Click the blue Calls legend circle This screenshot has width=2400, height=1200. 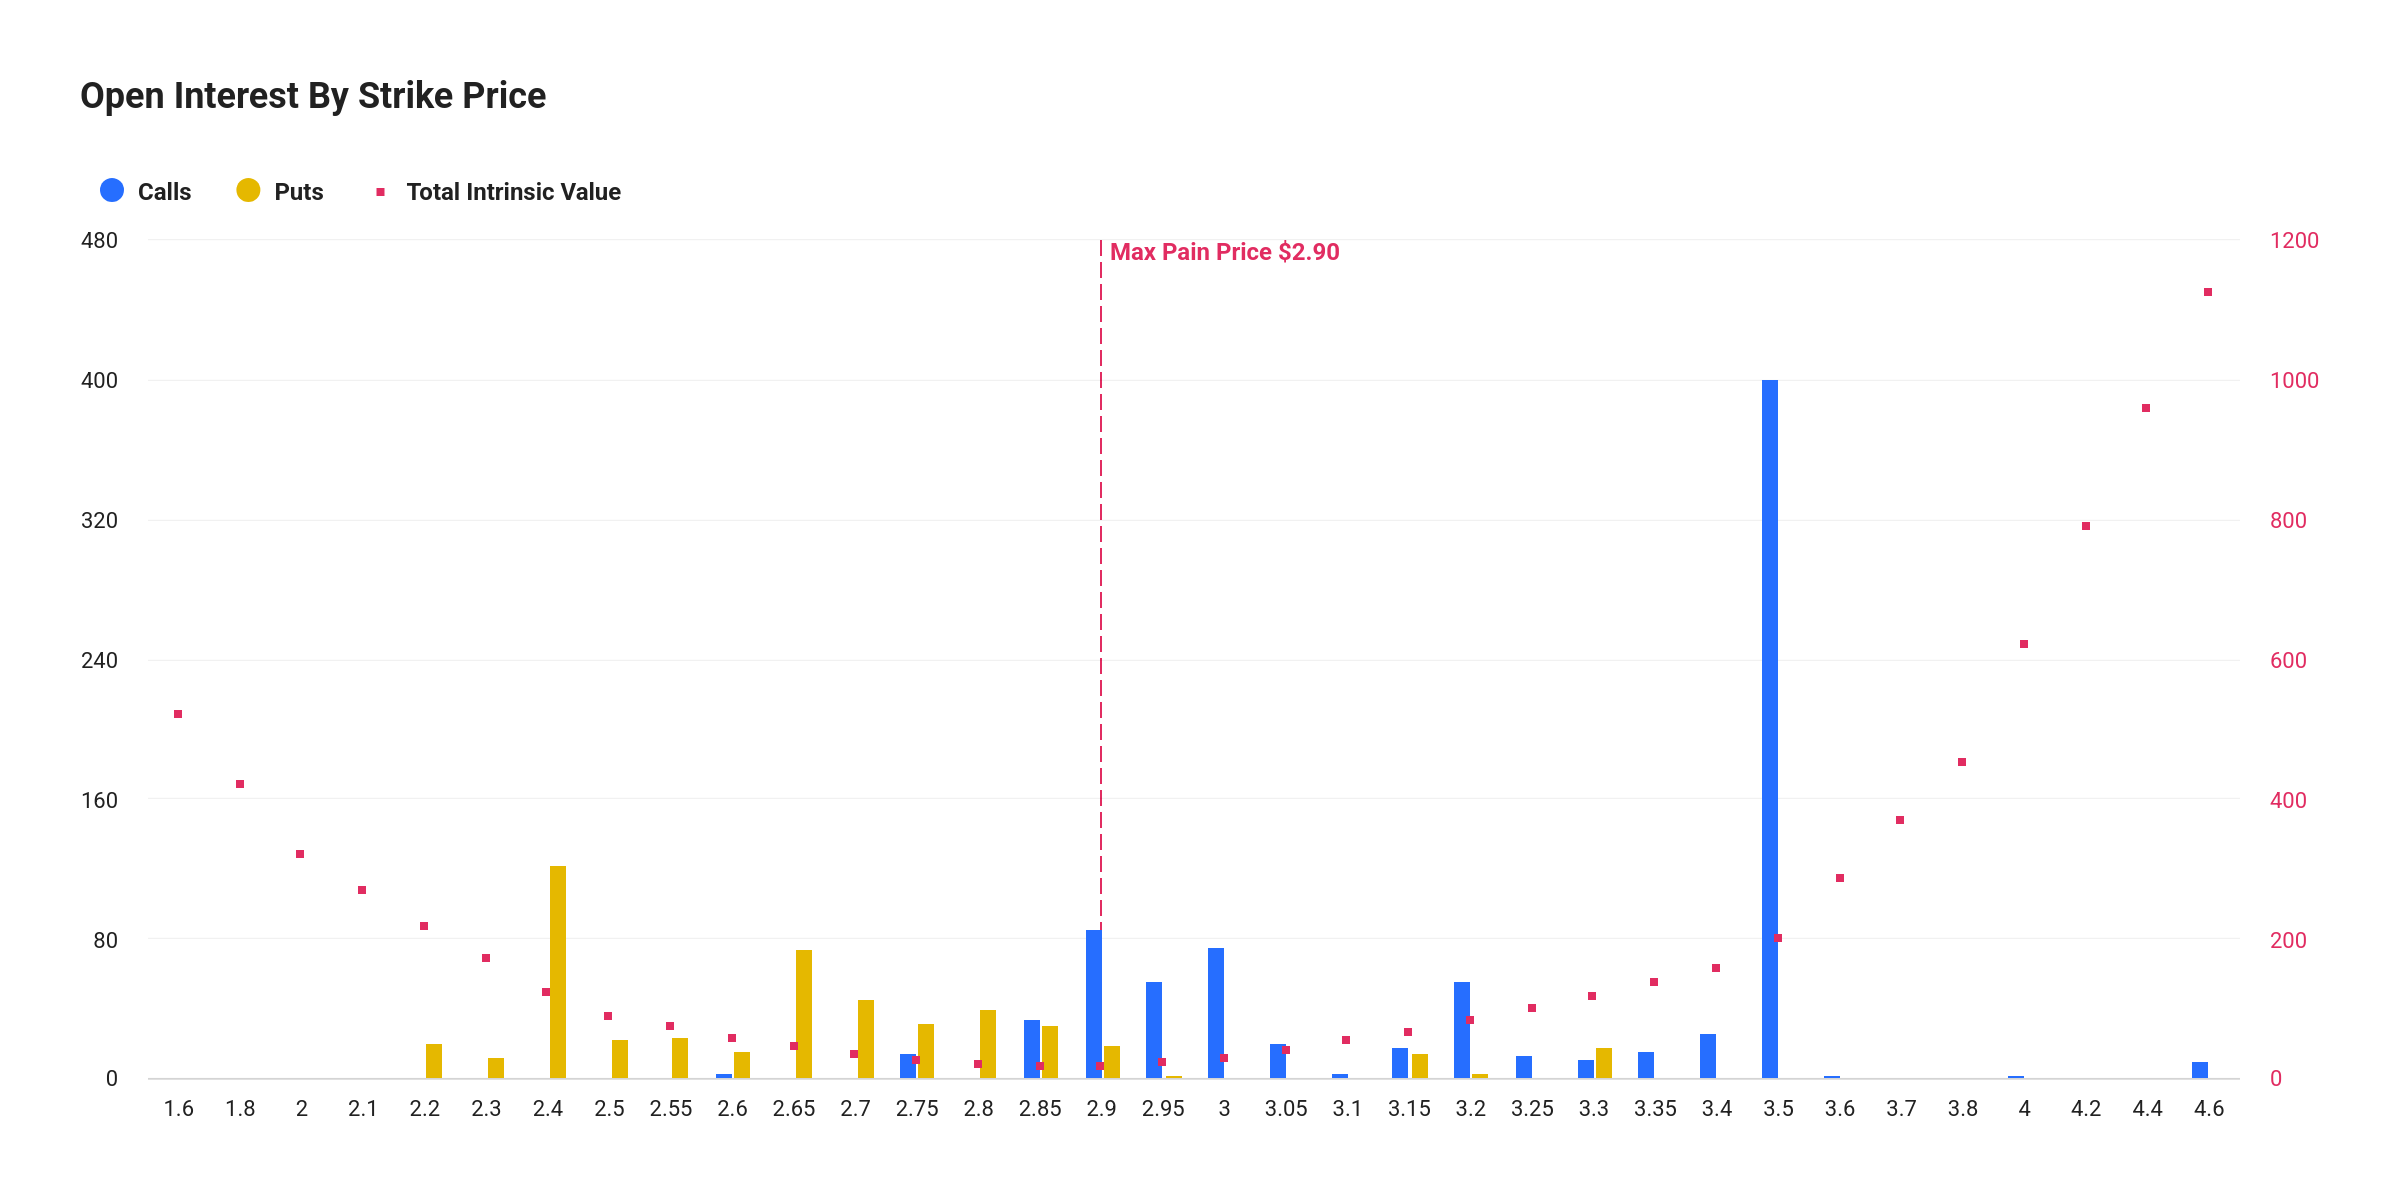pos(112,191)
